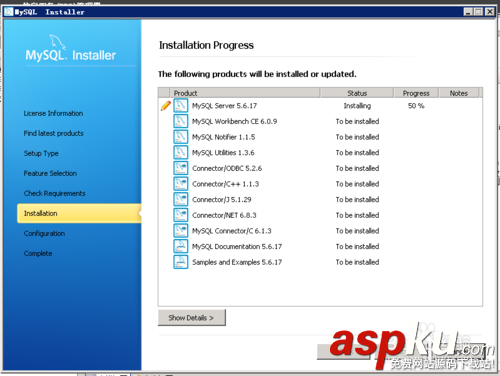Select the MySQL Utilities 1.3.6 text
500x376 pixels.
[x=223, y=153]
